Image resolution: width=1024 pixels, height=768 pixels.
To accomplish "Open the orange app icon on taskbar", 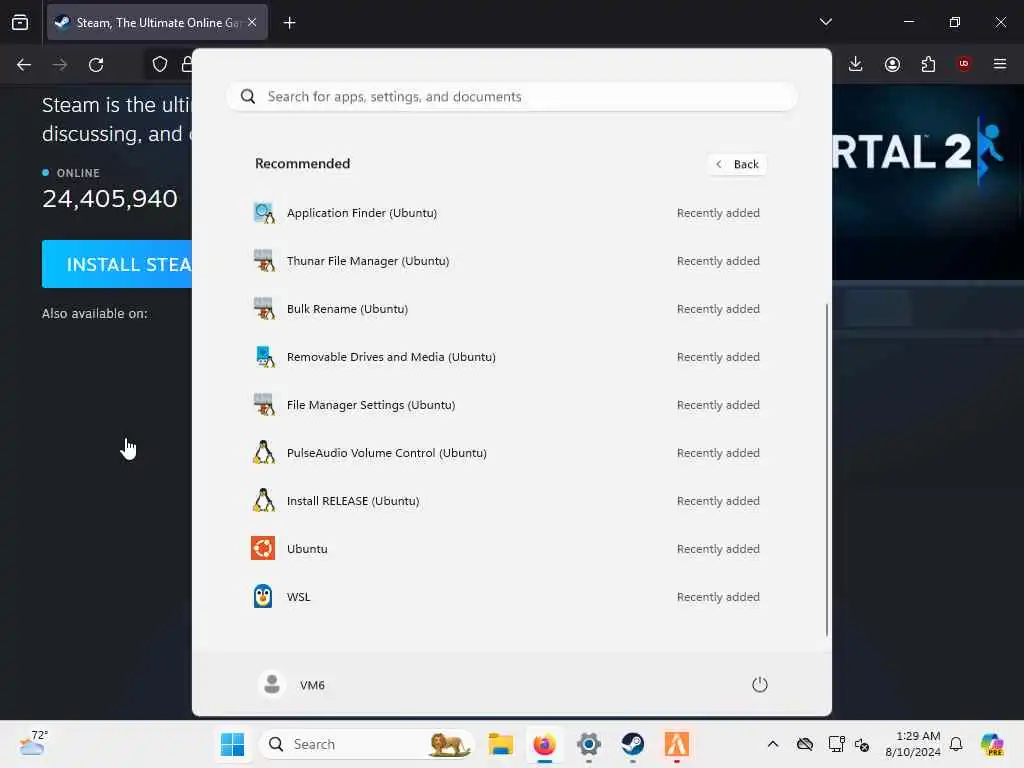I will click(677, 744).
